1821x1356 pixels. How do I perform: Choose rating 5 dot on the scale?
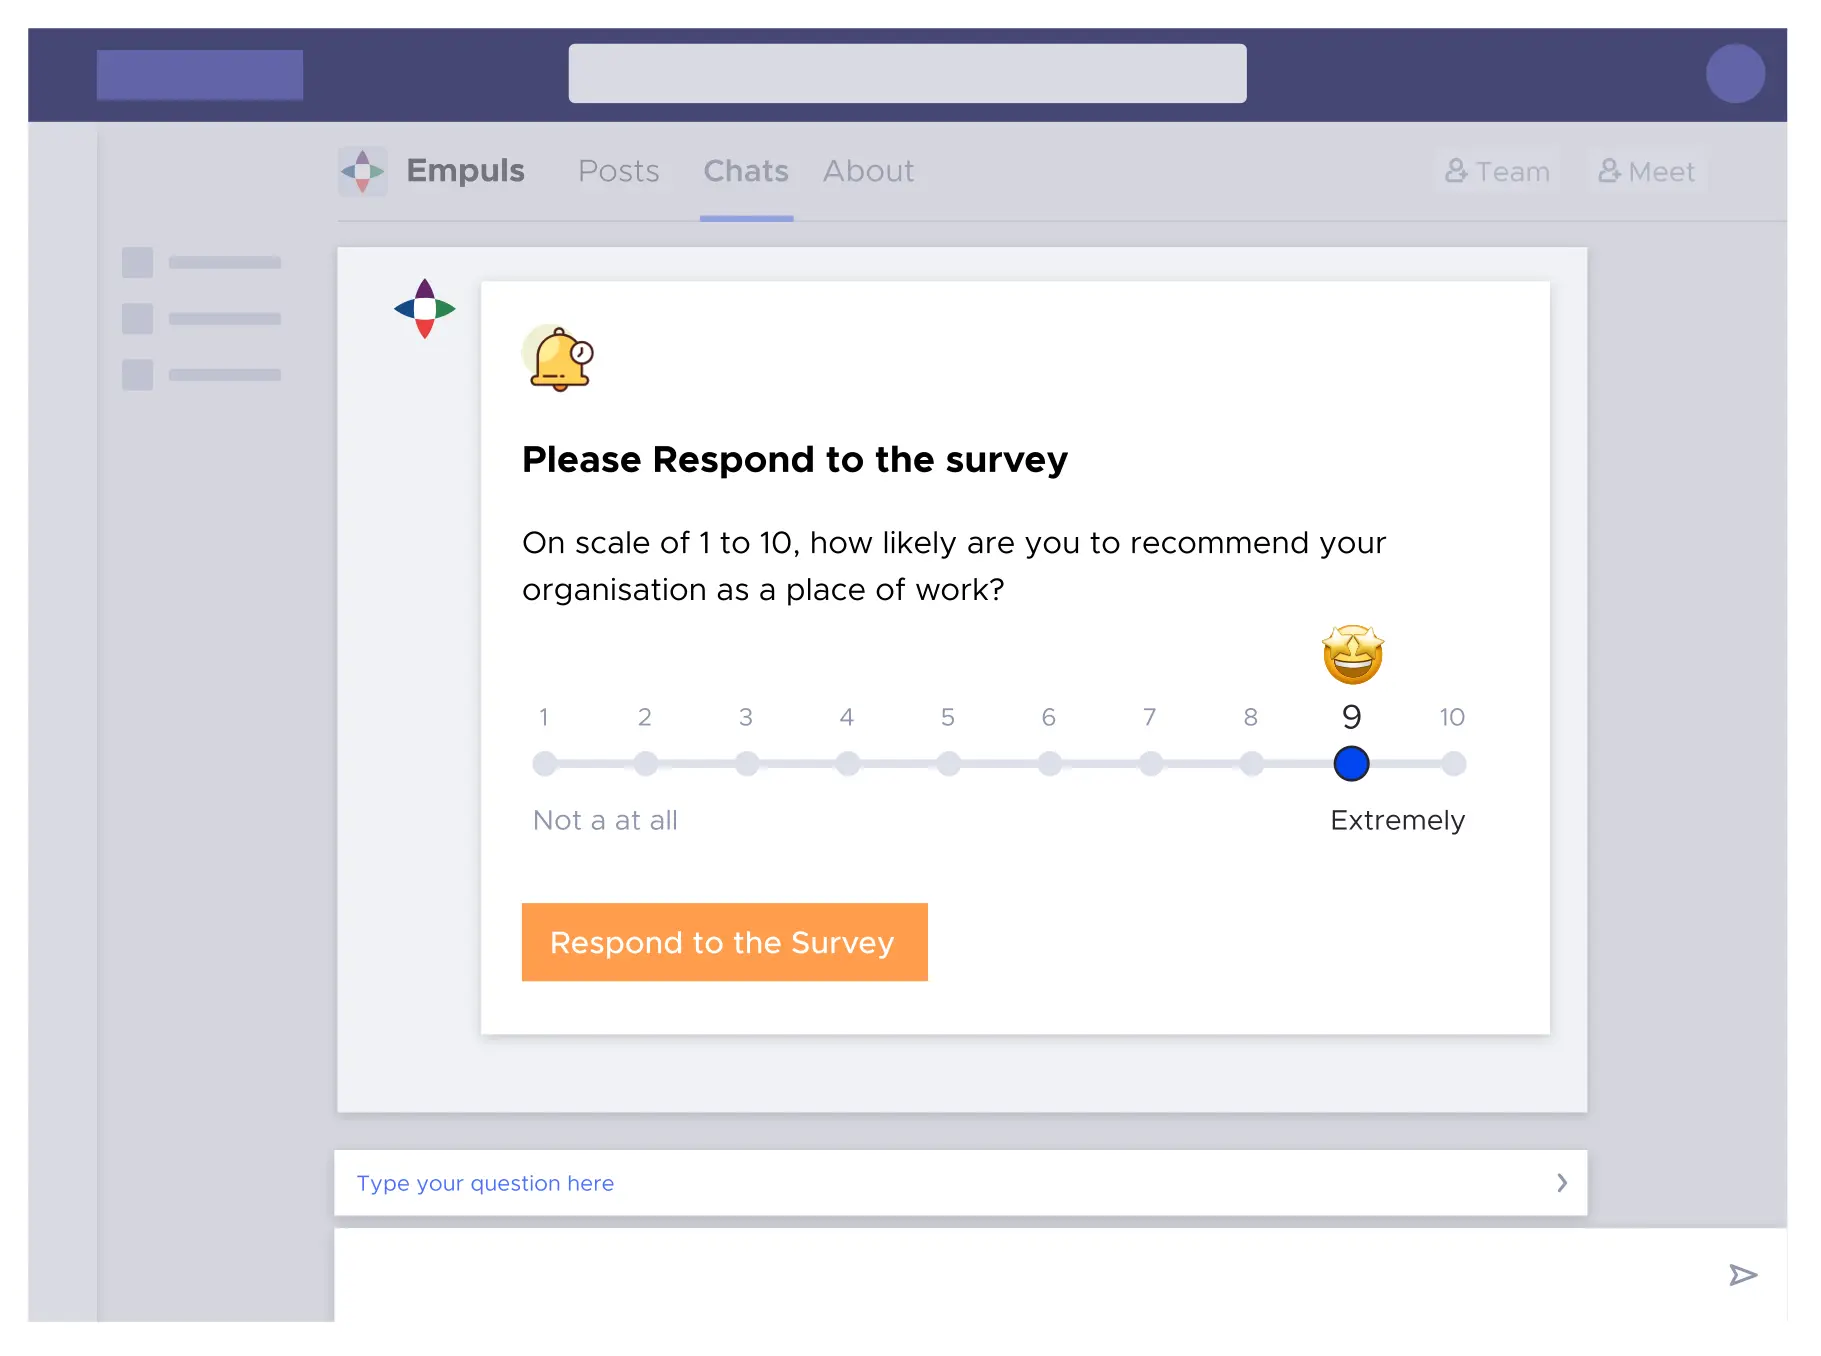948,764
